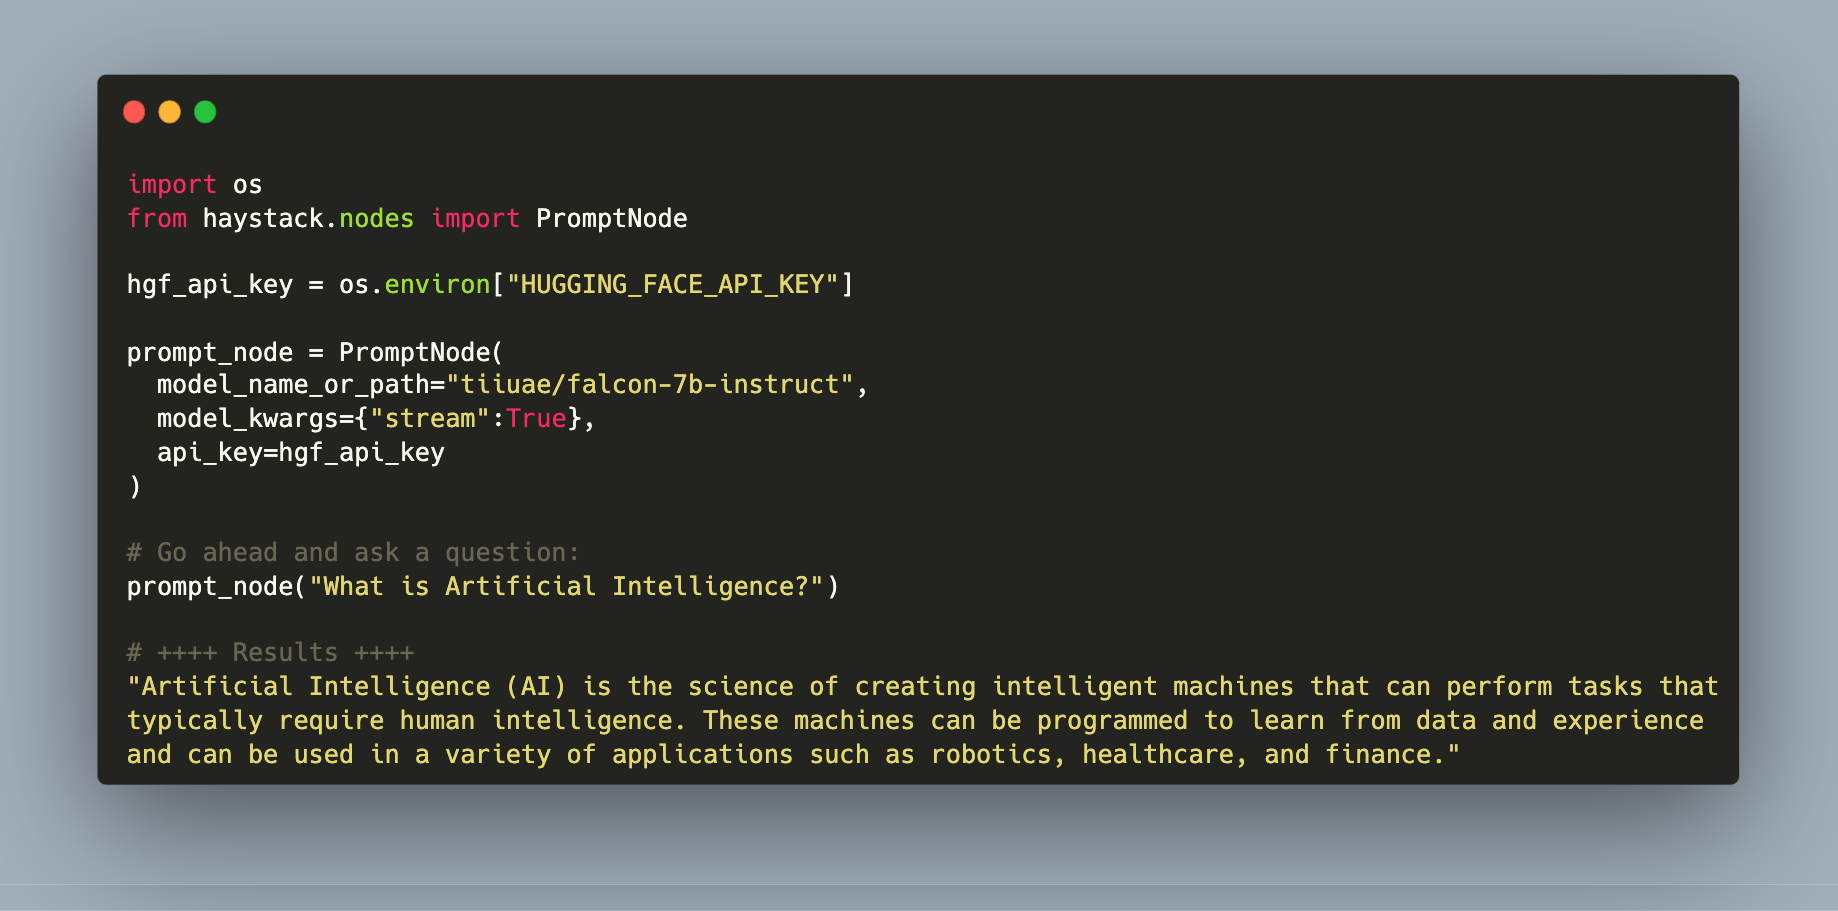Click the "os" module name after import

(247, 185)
